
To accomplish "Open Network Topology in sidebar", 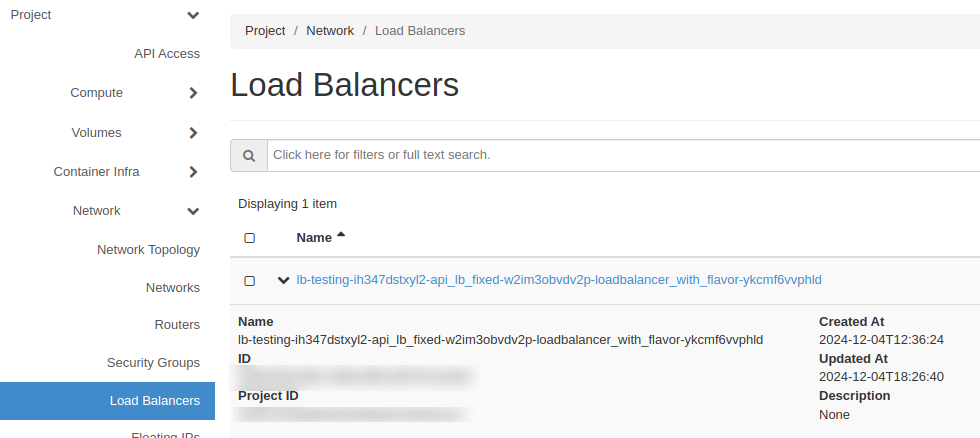I will click(148, 250).
